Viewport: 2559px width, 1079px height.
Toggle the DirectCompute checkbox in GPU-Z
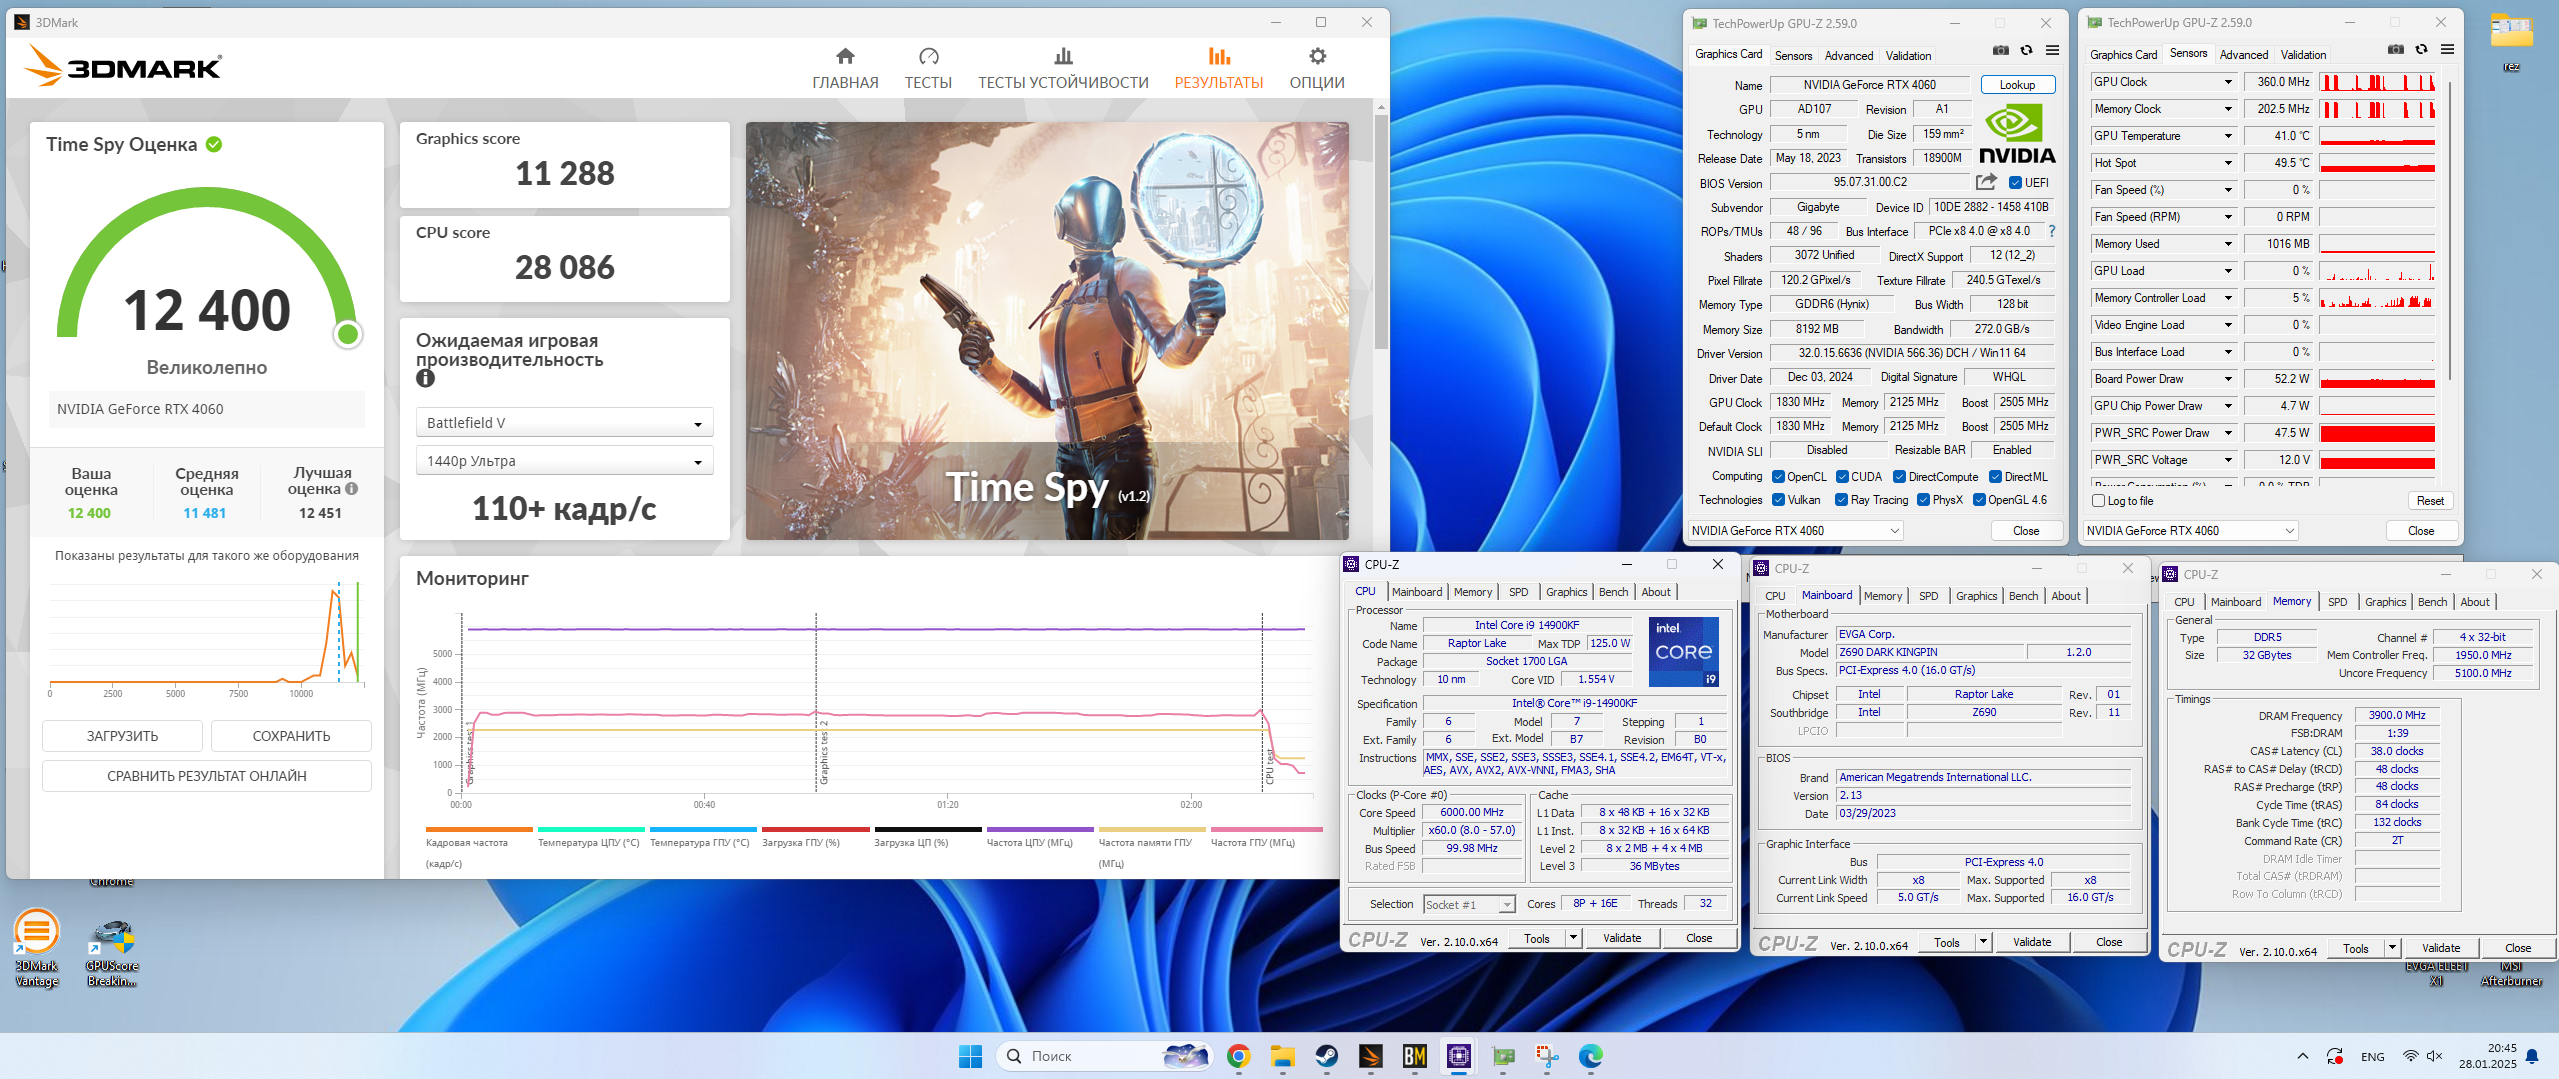point(1899,477)
